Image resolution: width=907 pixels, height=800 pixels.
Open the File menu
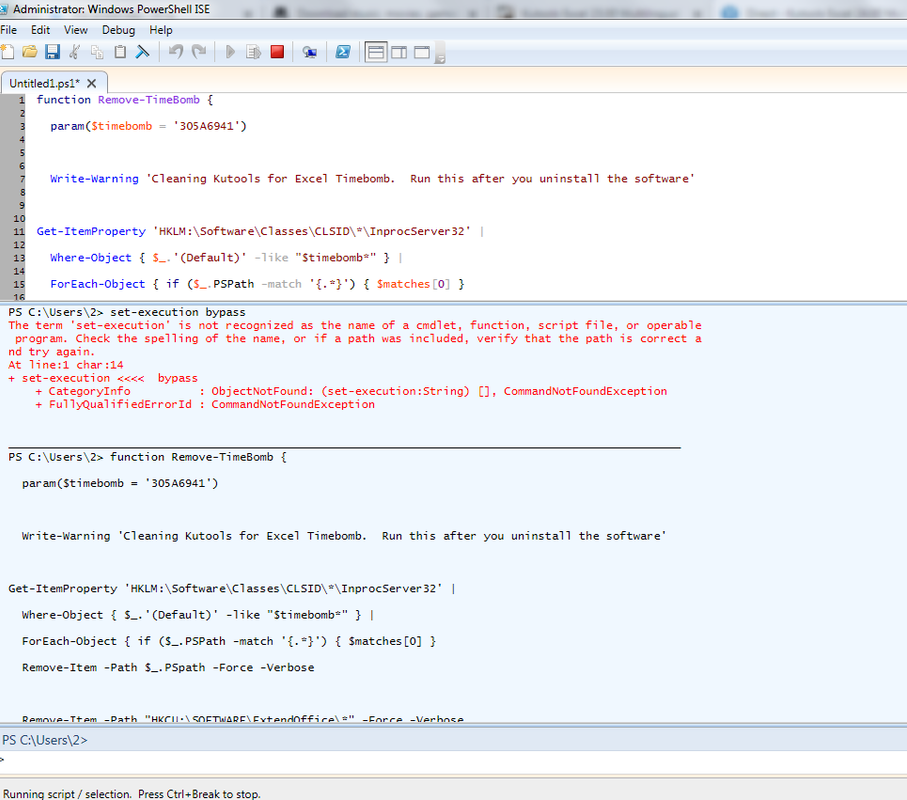click(9, 30)
